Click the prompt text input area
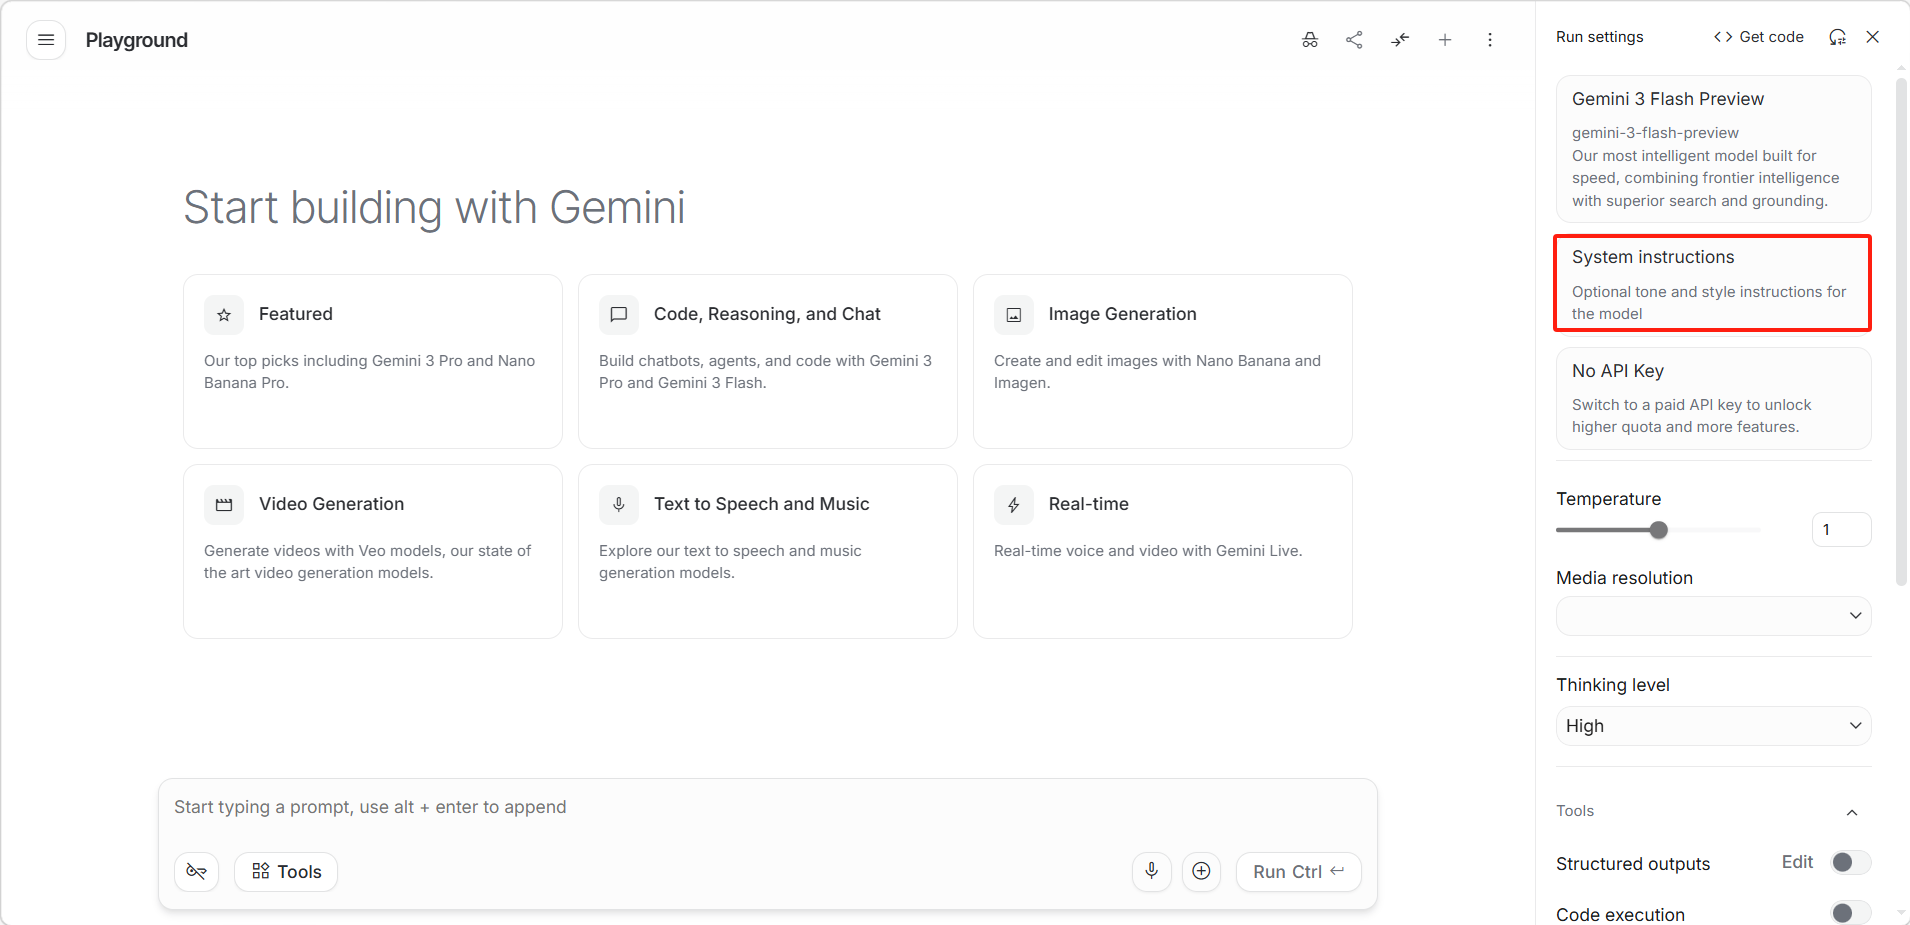This screenshot has height=925, width=1910. (768, 808)
